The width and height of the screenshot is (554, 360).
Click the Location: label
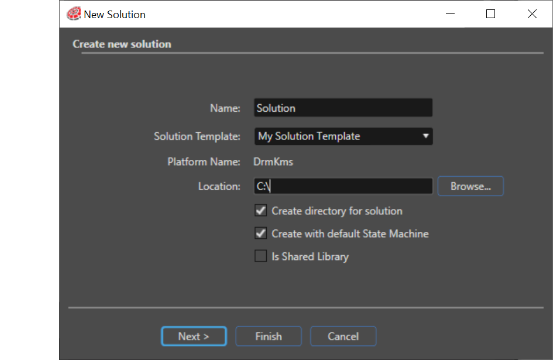click(219, 186)
